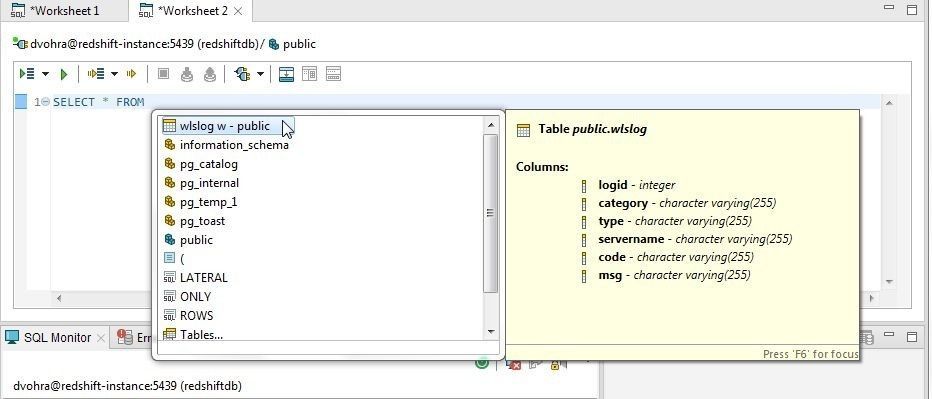Click the type - character varying(255) entry

pyautogui.click(x=675, y=221)
